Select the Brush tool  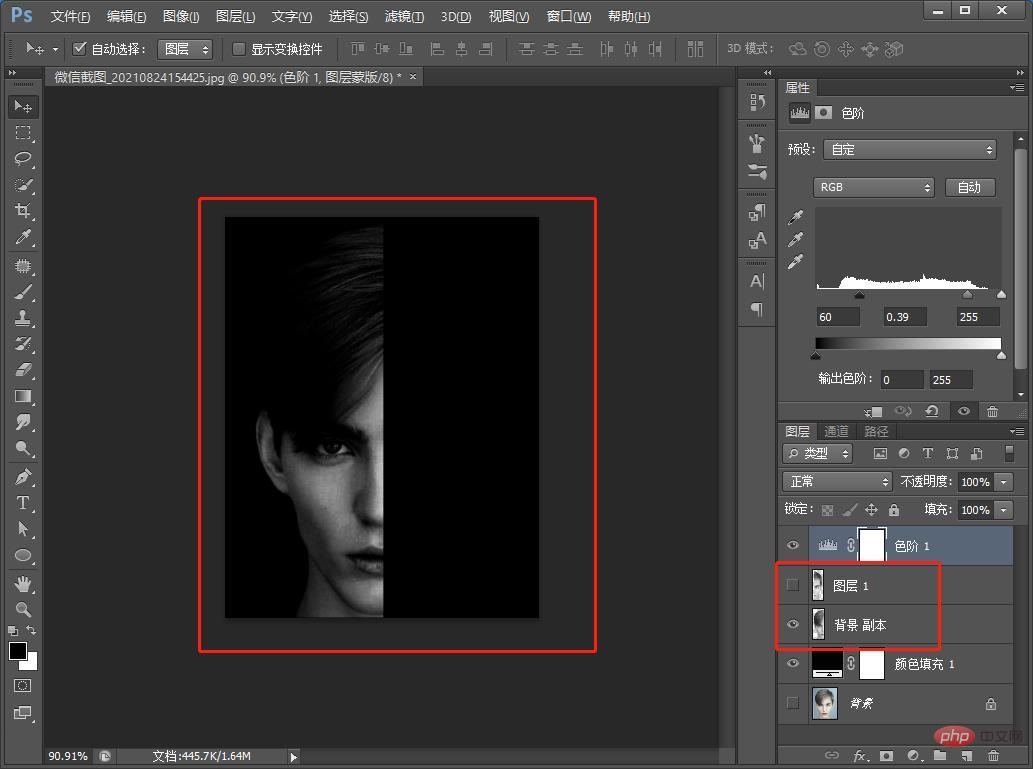(23, 292)
